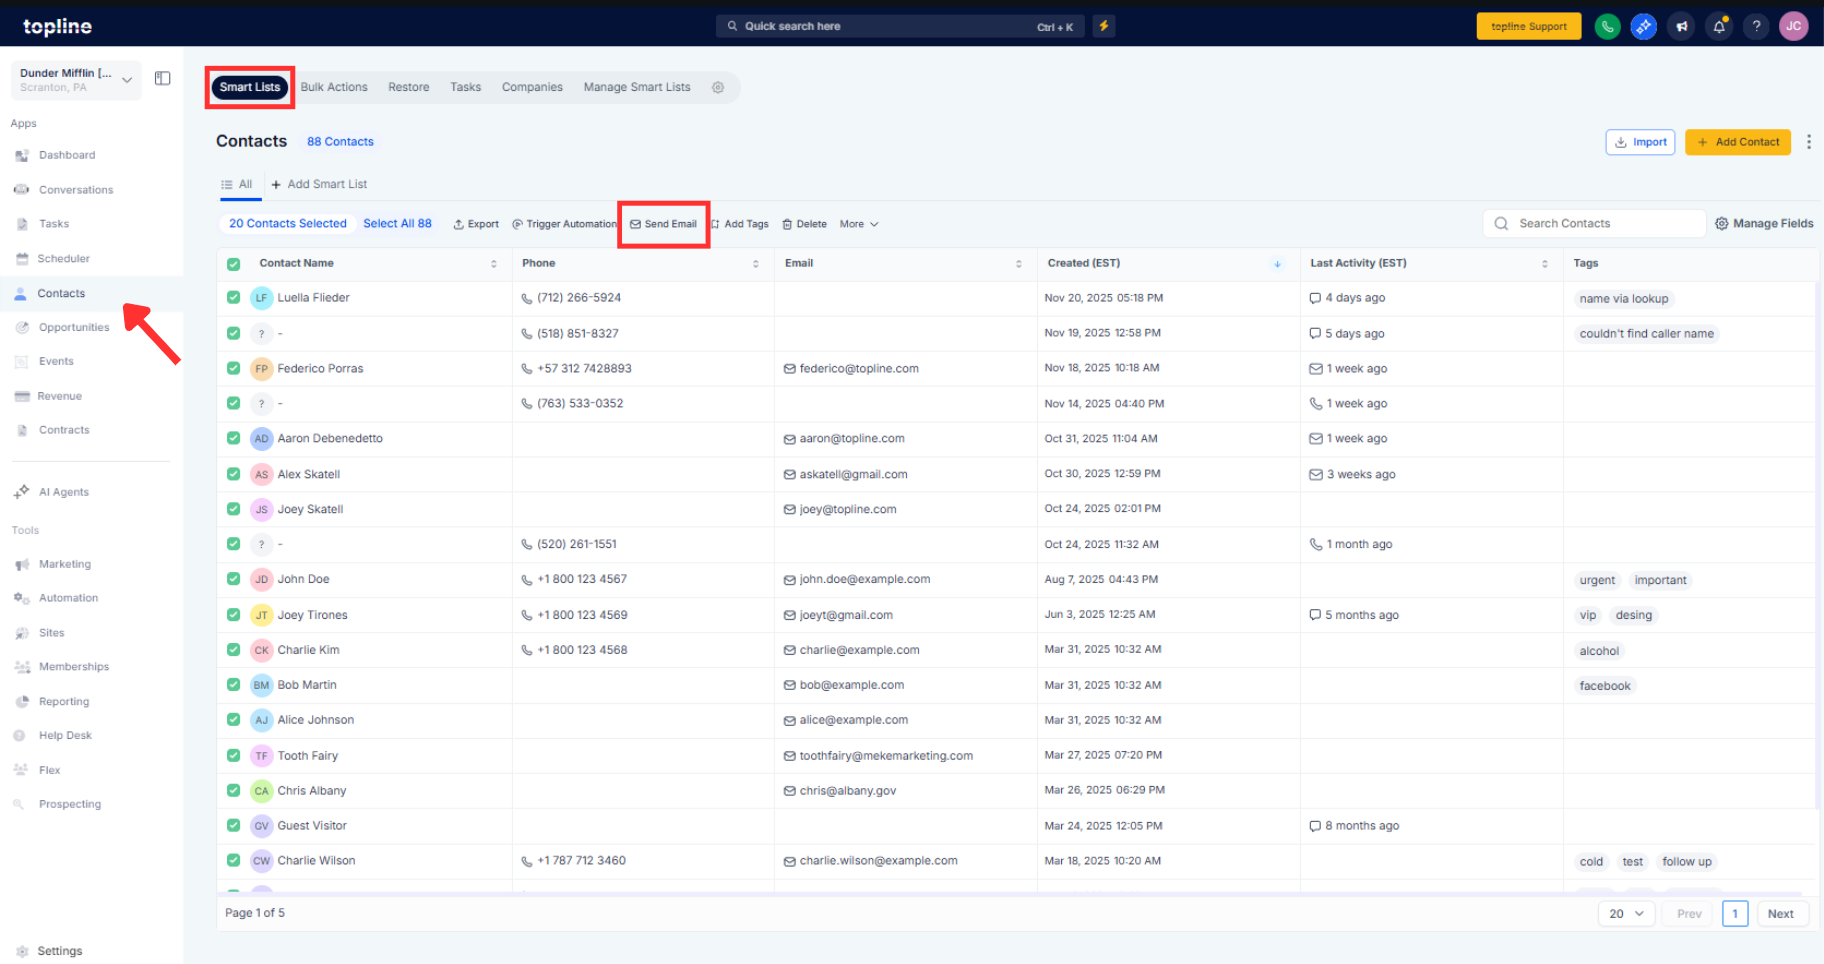Screen dimensions: 1824x964
Task: Open Conversations from the sidebar
Action: coord(76,190)
